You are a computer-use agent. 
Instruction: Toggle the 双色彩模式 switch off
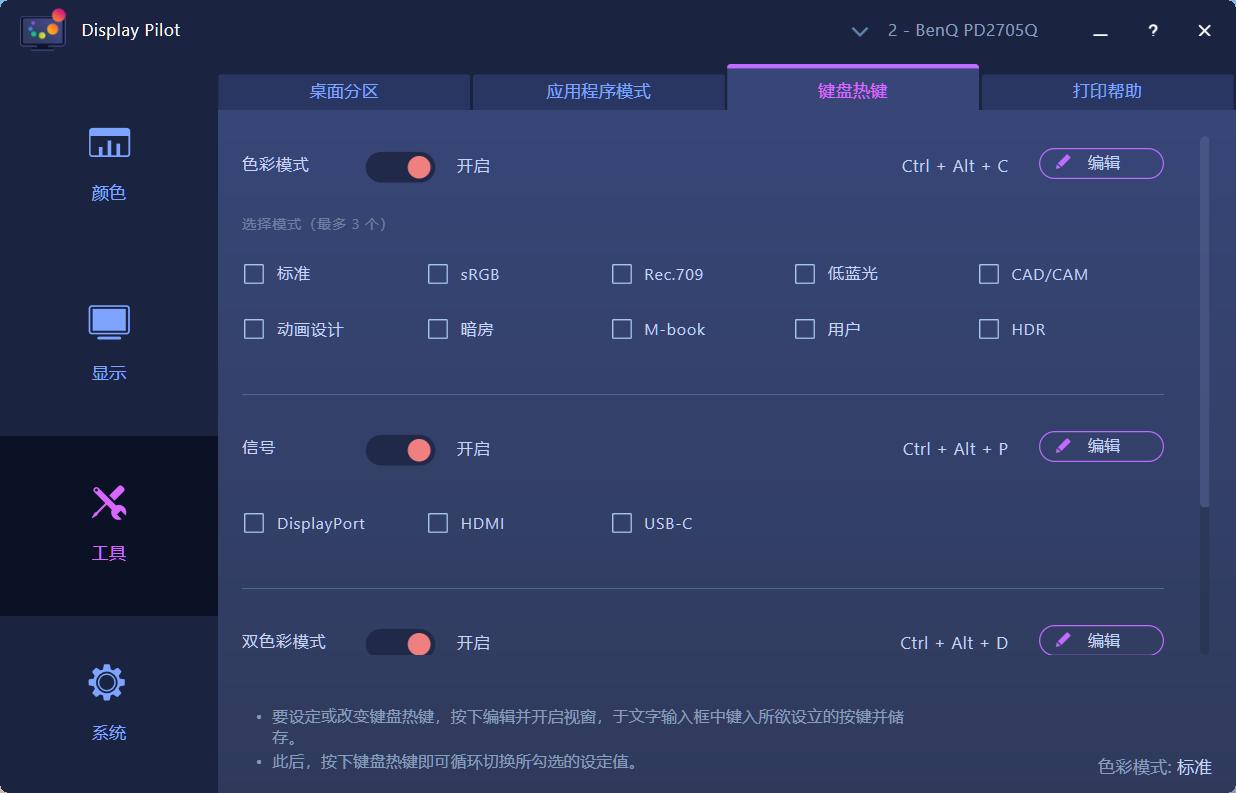[x=400, y=643]
